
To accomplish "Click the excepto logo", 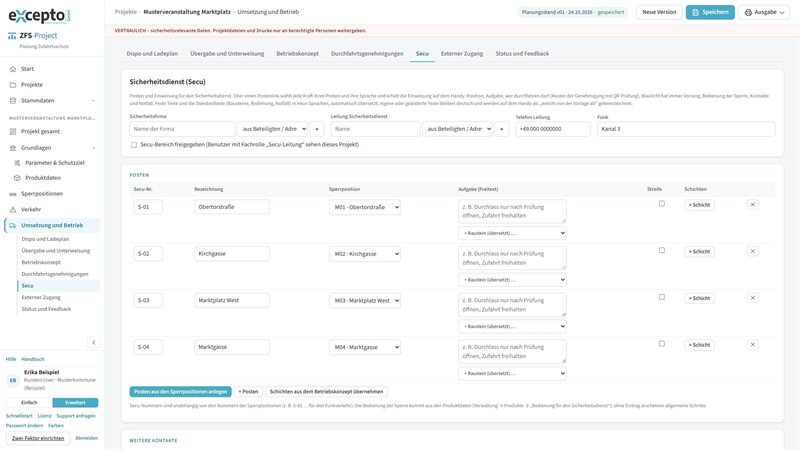I will tap(39, 15).
